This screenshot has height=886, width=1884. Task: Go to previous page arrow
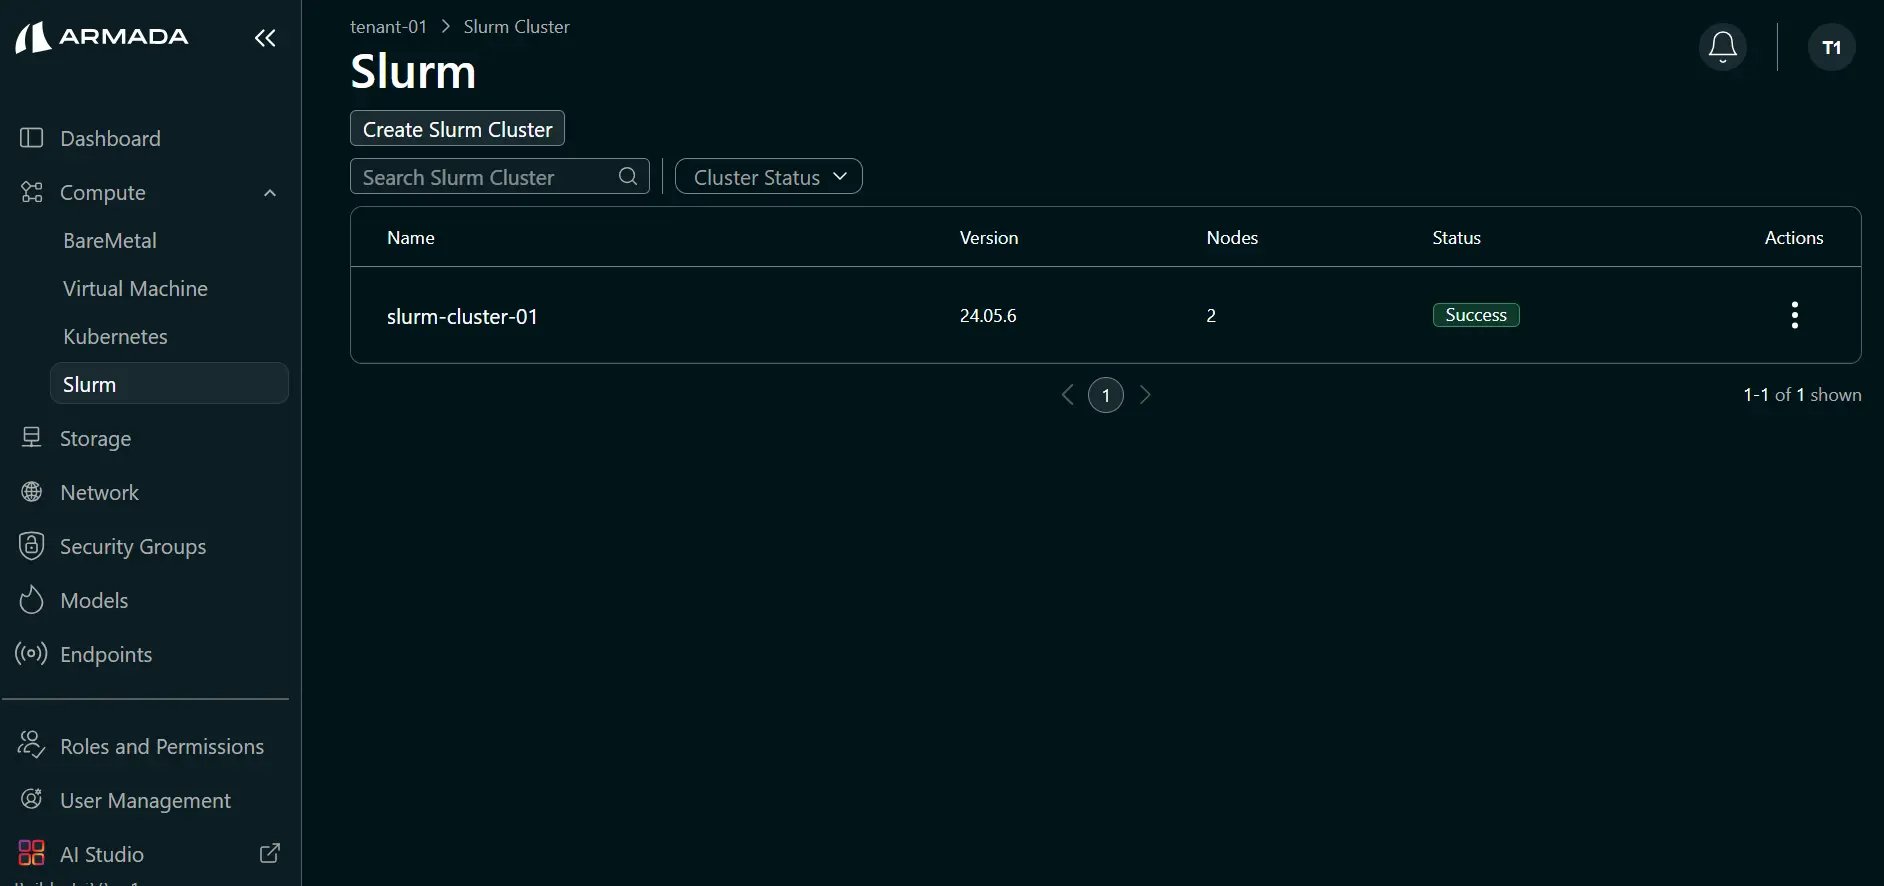(1067, 395)
